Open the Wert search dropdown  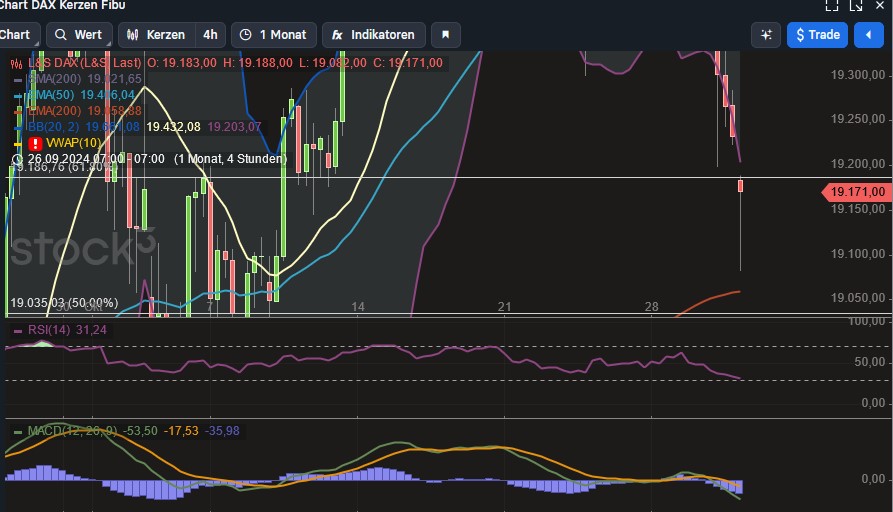79,35
